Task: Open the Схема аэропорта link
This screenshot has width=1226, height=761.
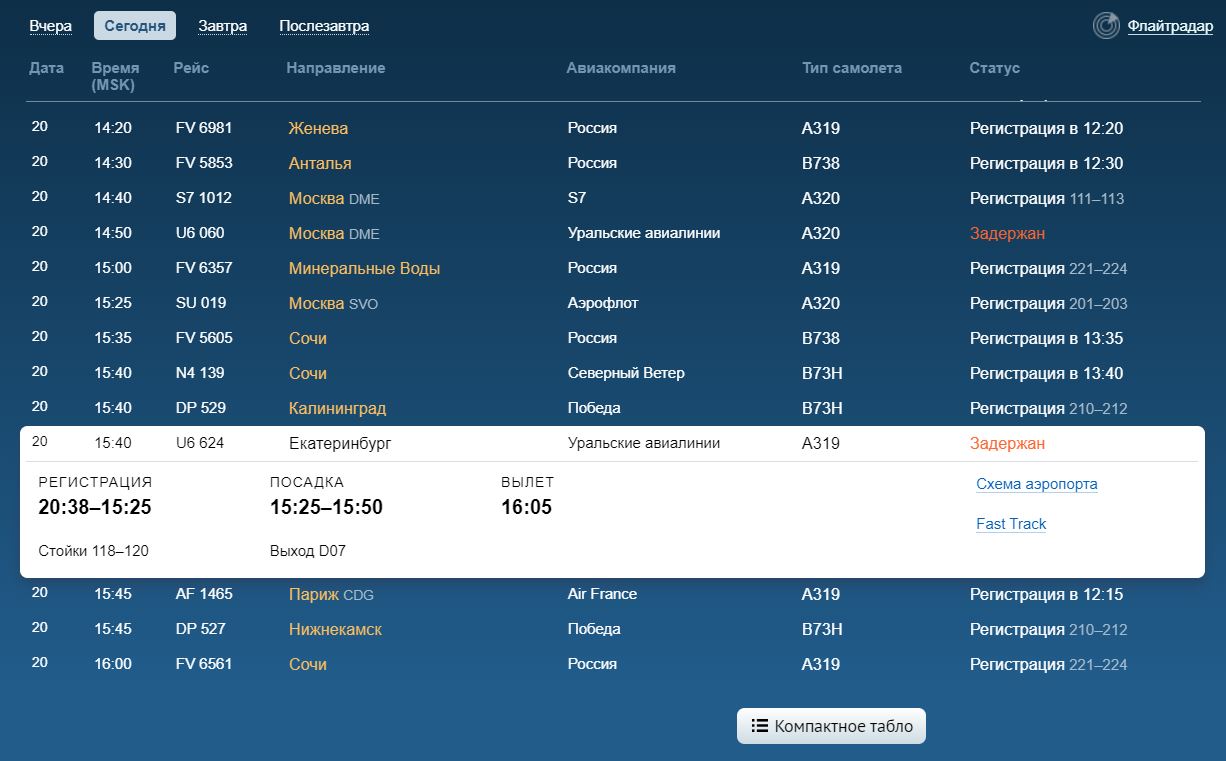Action: click(1037, 484)
